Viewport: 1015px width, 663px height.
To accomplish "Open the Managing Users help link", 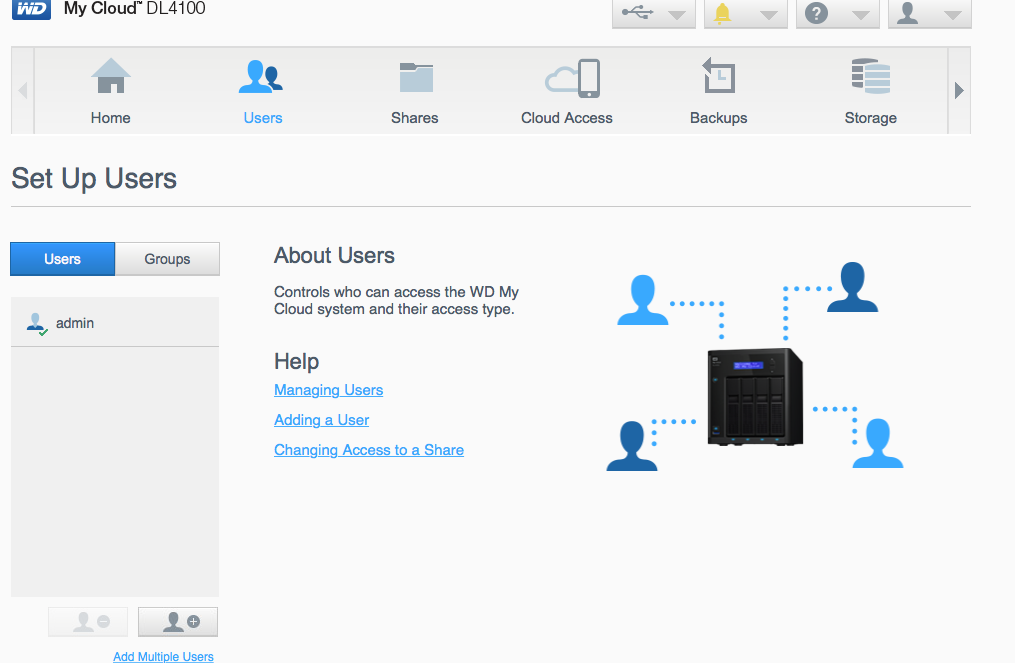I will tap(329, 390).
